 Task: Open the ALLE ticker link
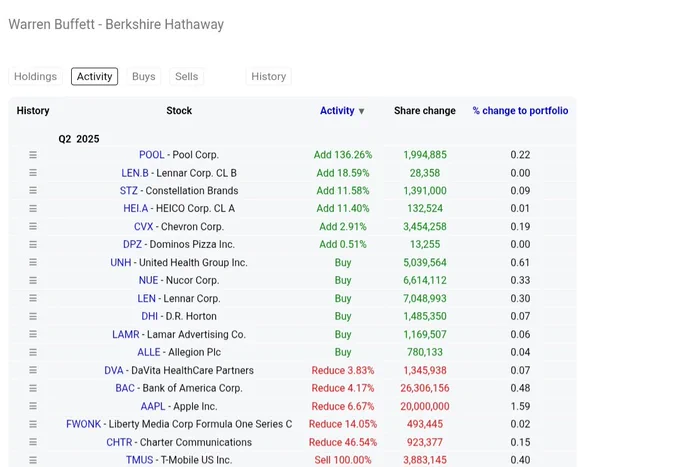[149, 353]
